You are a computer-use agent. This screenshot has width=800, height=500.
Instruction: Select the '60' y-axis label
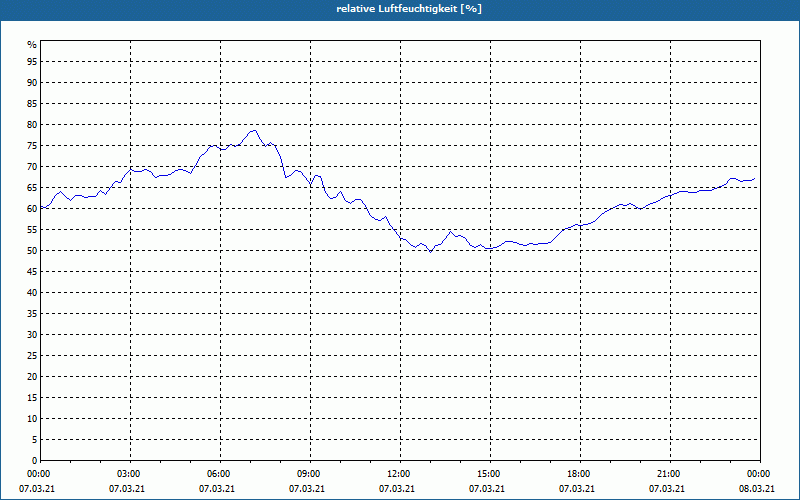tap(32, 209)
